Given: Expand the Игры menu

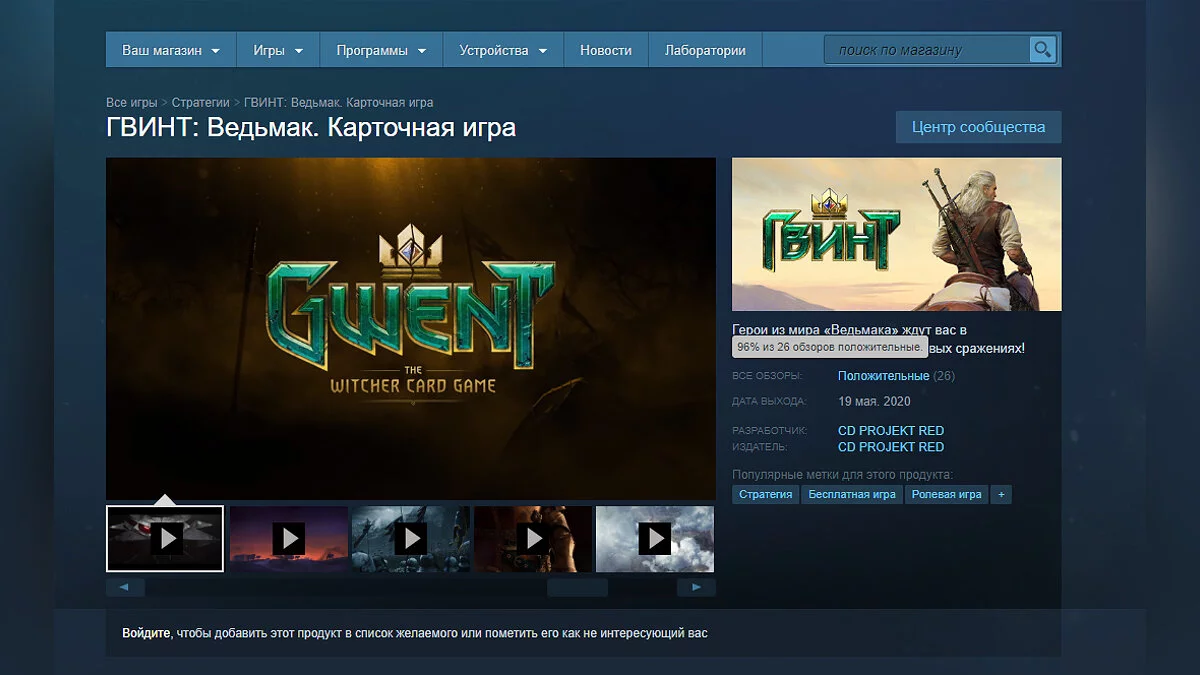Looking at the screenshot, I should [278, 50].
